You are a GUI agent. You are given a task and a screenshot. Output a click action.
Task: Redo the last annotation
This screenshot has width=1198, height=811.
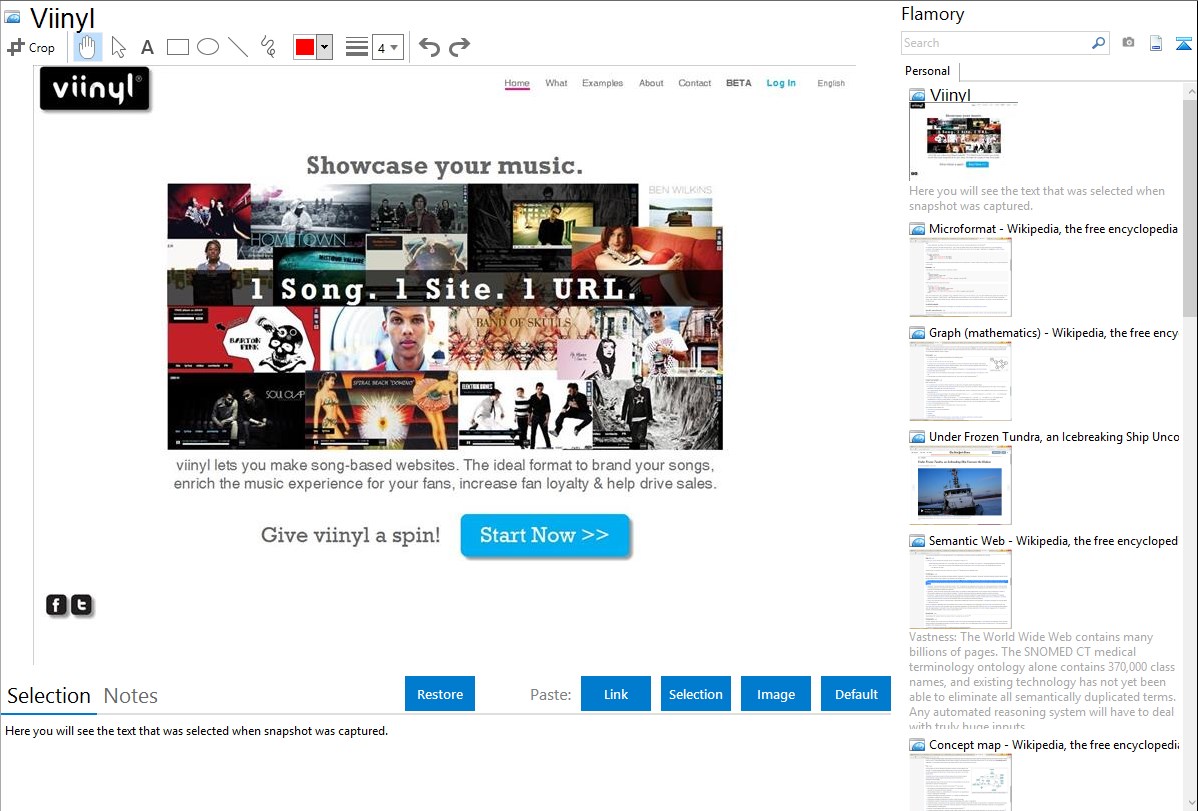click(x=459, y=47)
